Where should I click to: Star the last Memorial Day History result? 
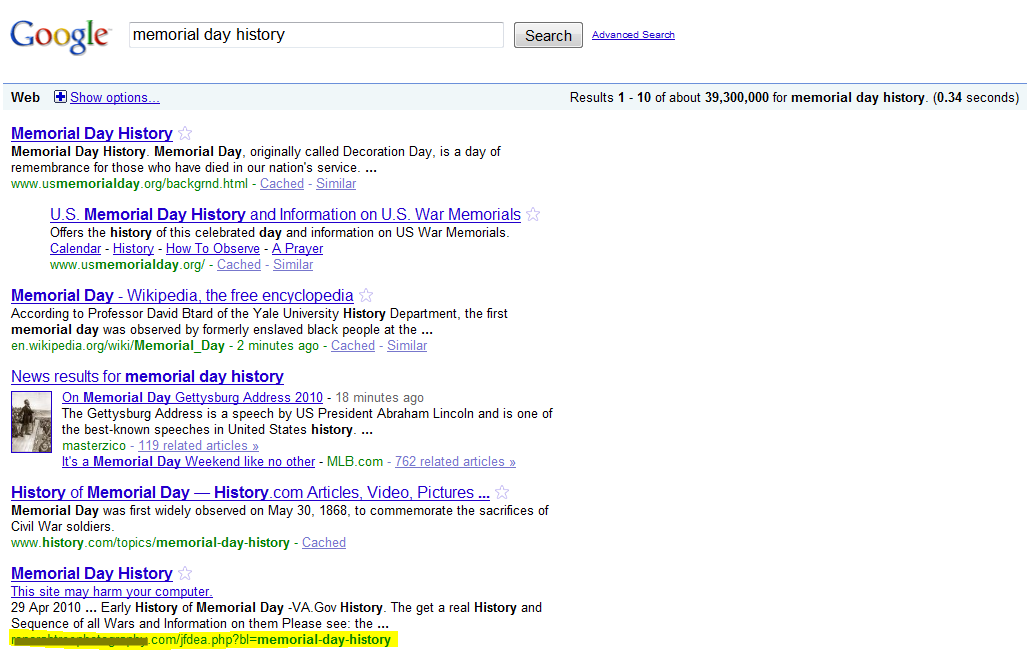click(x=185, y=573)
